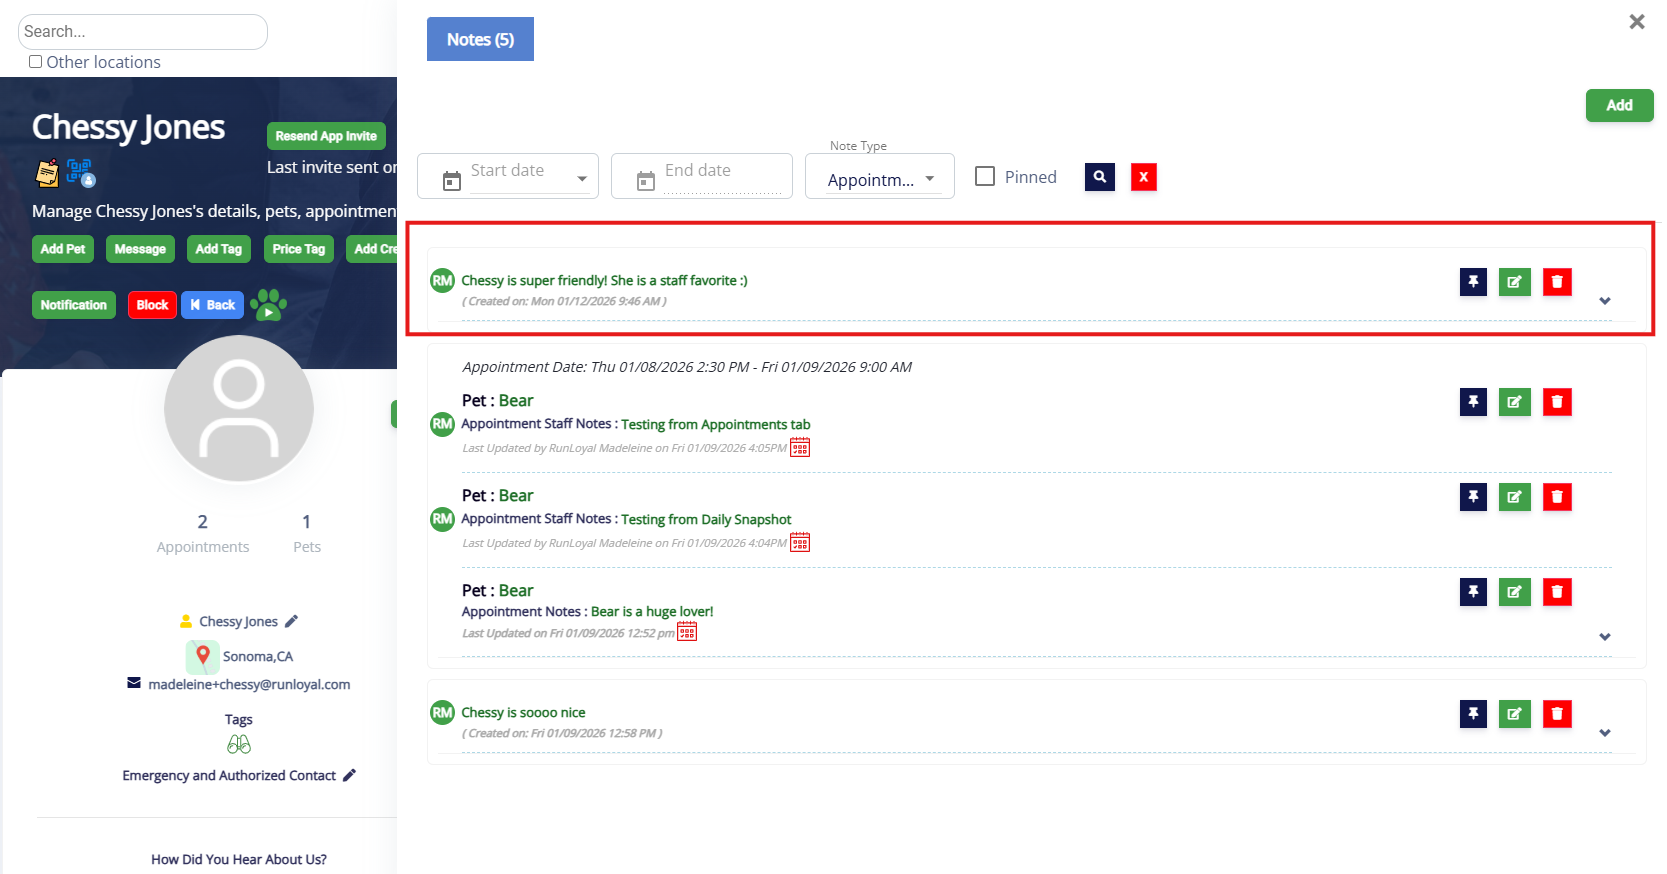
Task: Enable the Other locations checkbox
Action: tap(36, 61)
